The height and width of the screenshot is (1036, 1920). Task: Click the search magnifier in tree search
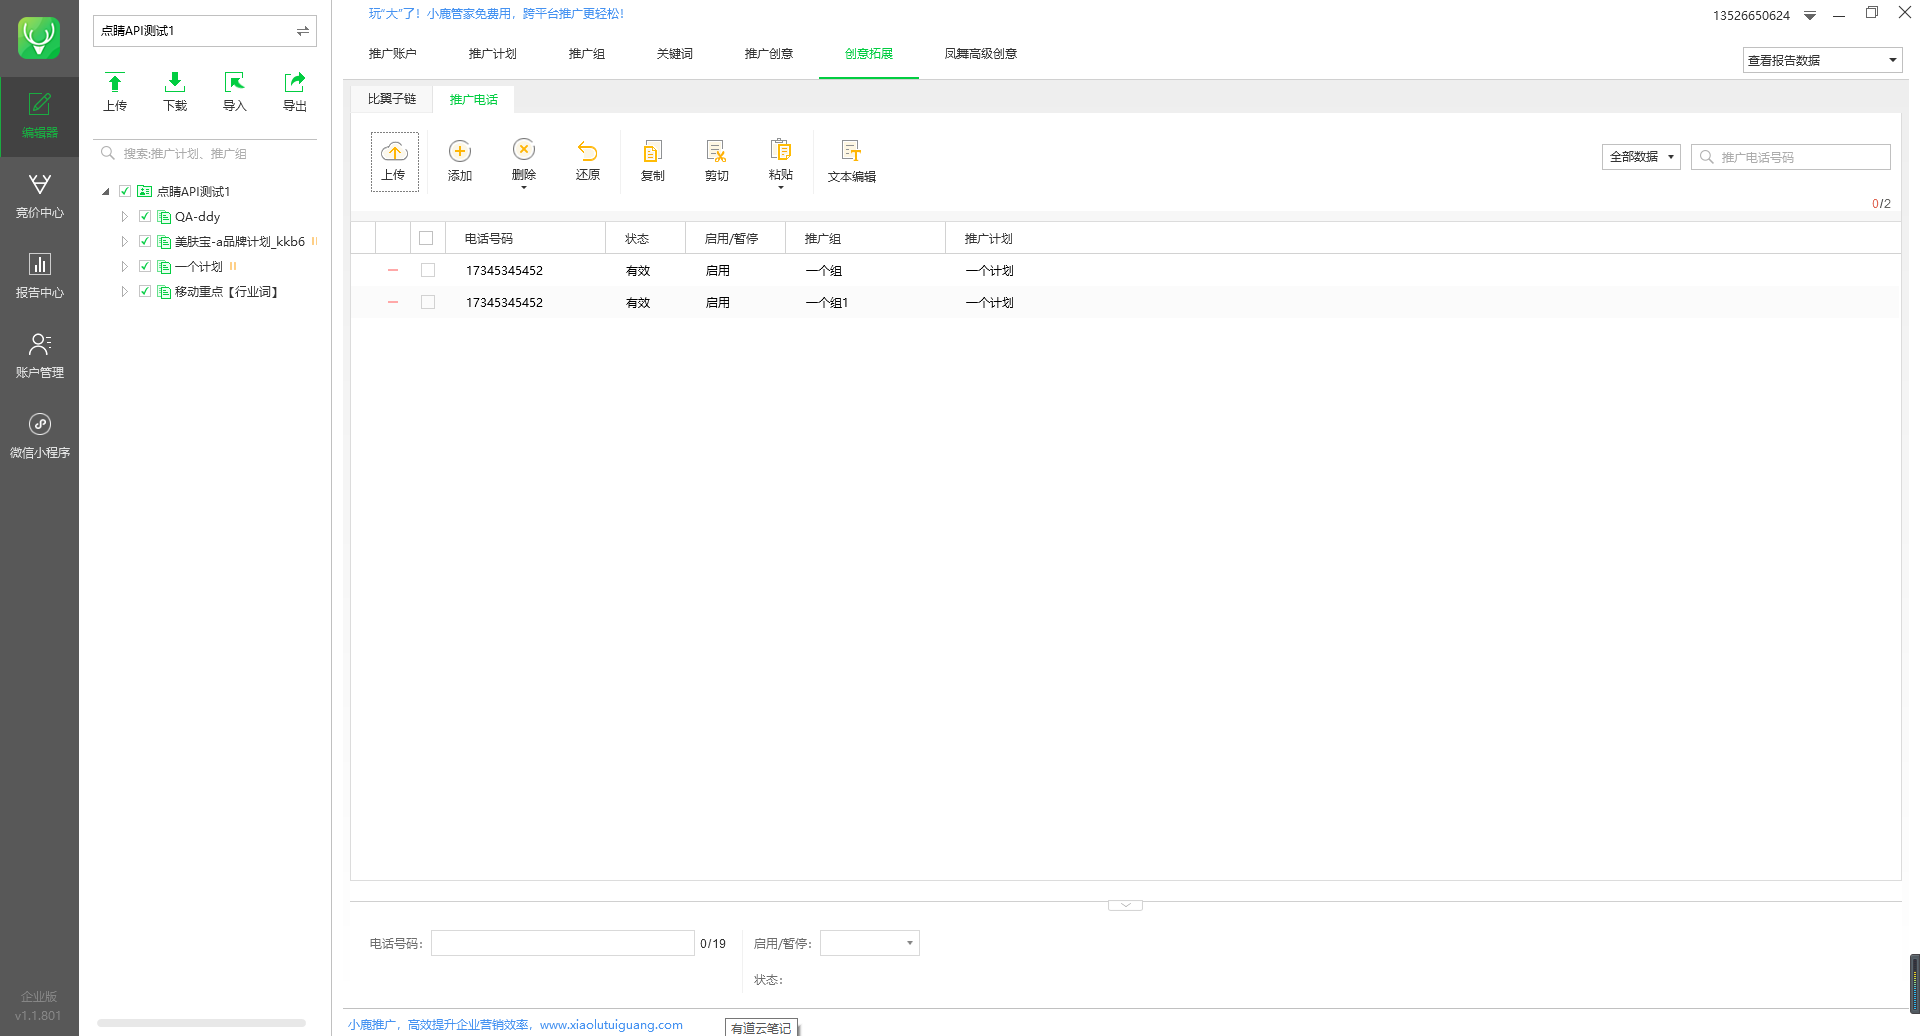(108, 153)
